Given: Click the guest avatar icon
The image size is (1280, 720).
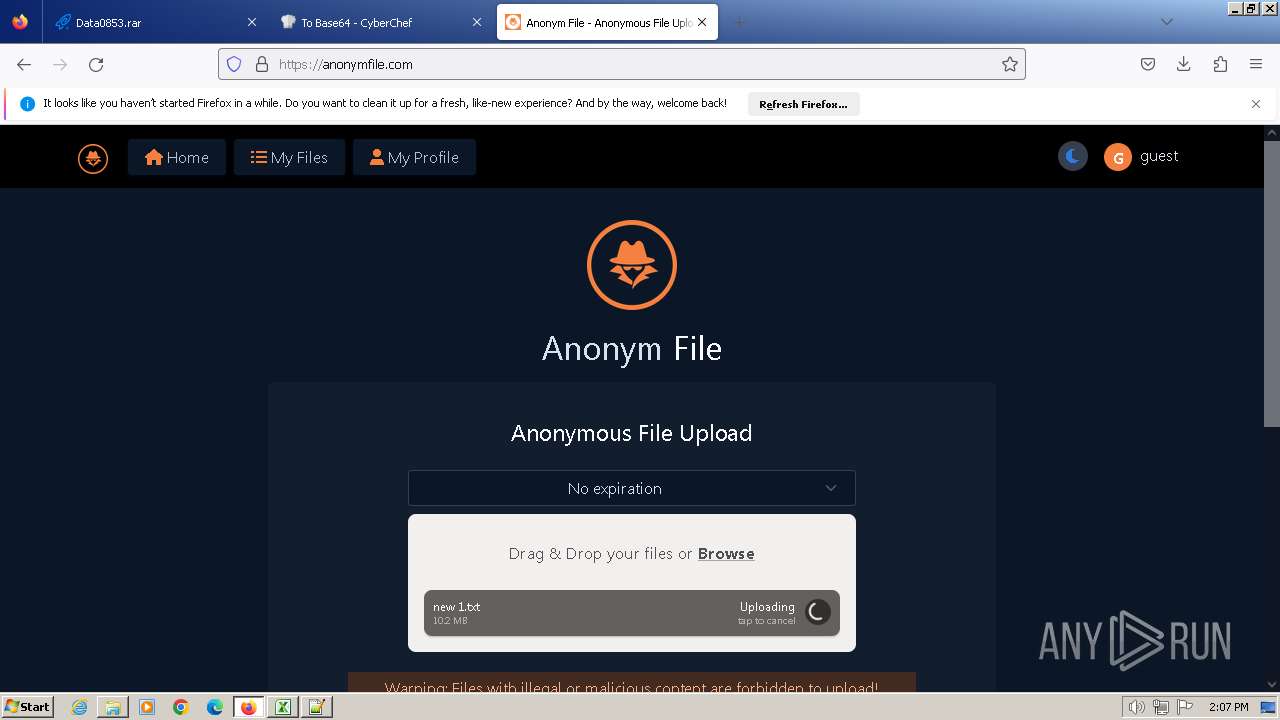Looking at the screenshot, I should coord(1117,157).
